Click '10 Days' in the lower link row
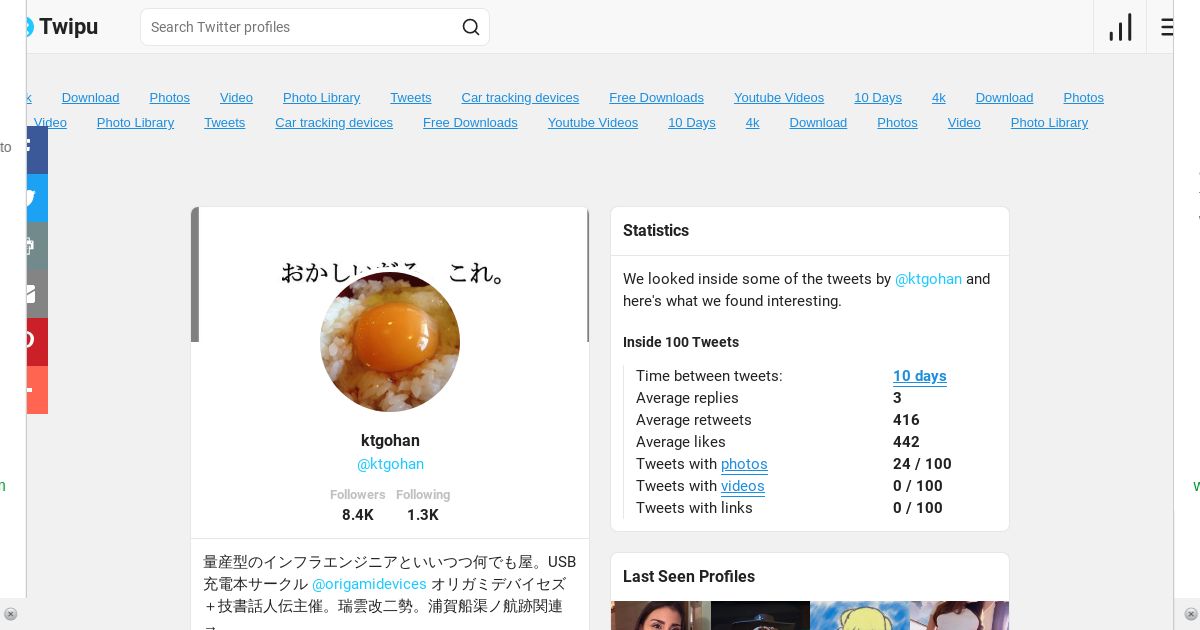 point(692,123)
